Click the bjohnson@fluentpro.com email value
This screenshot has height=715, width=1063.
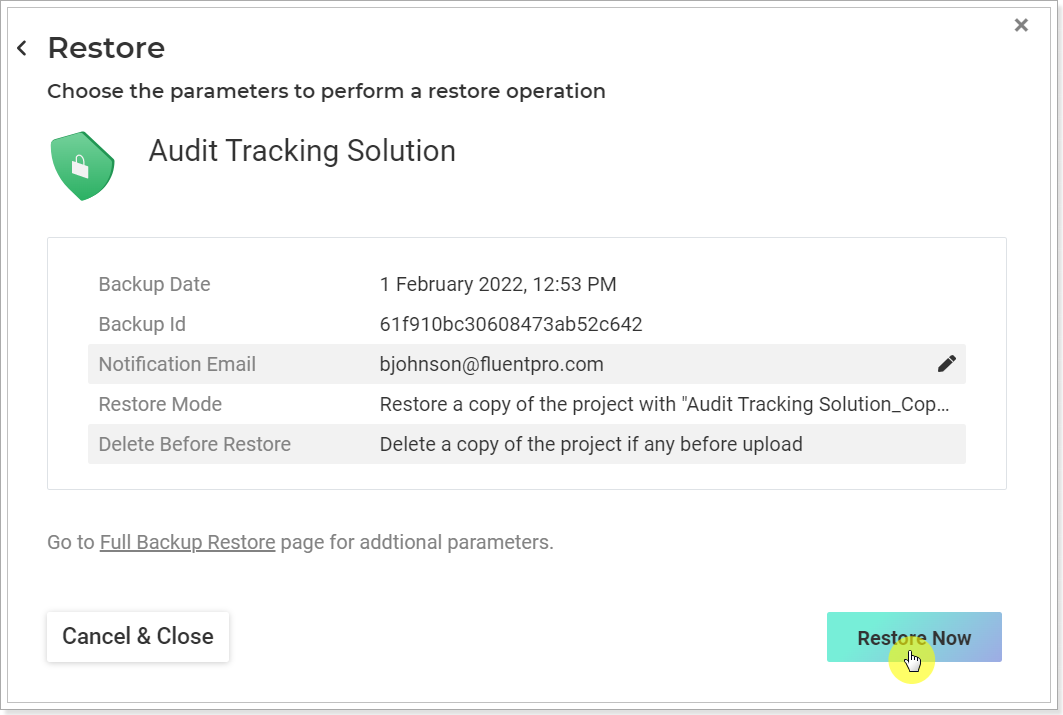coord(491,364)
